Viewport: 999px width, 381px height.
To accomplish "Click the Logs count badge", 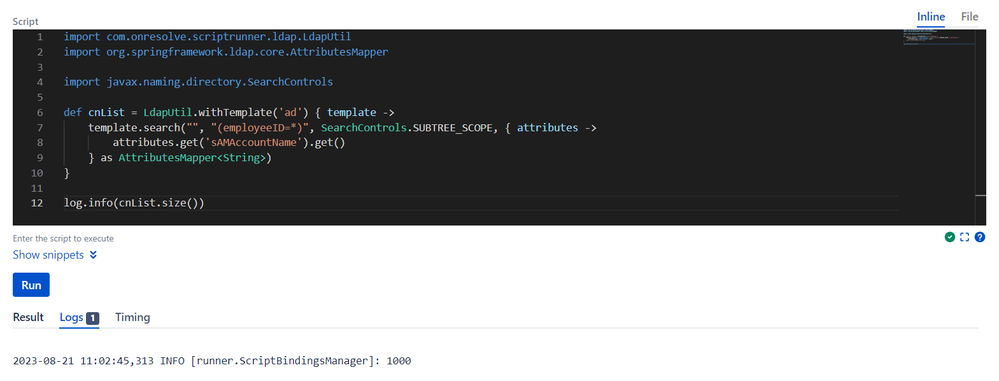I will pyautogui.click(x=92, y=318).
